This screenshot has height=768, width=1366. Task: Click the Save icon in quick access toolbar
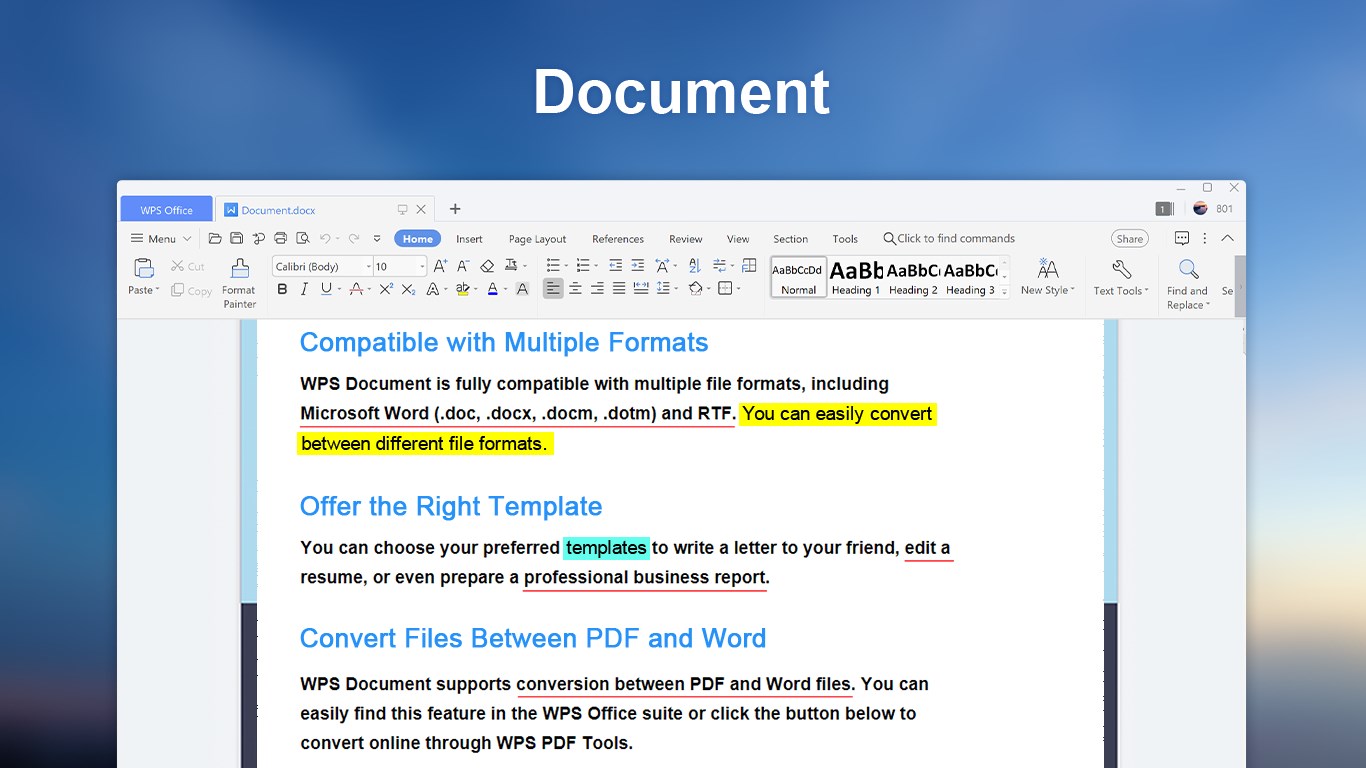pos(237,238)
